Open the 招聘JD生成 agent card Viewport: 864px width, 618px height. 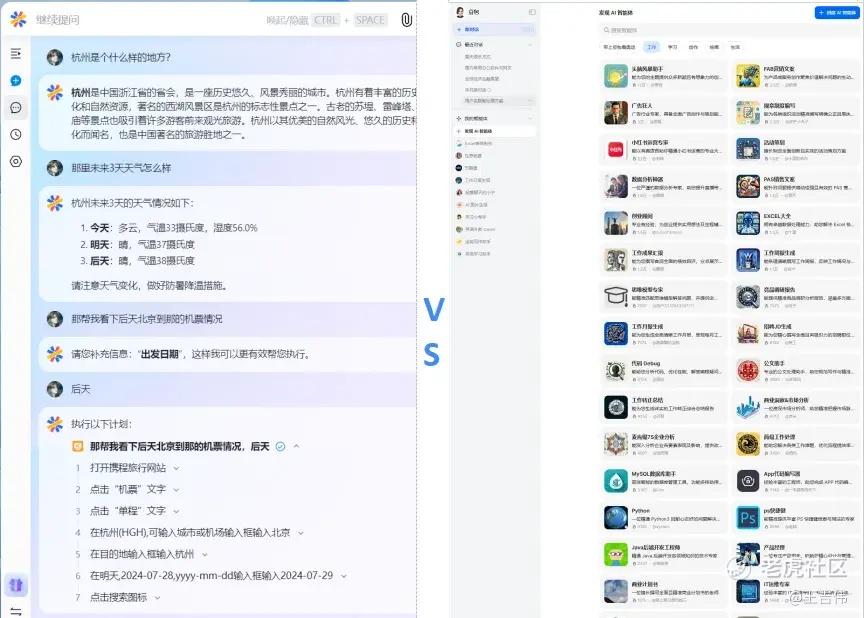(795, 333)
